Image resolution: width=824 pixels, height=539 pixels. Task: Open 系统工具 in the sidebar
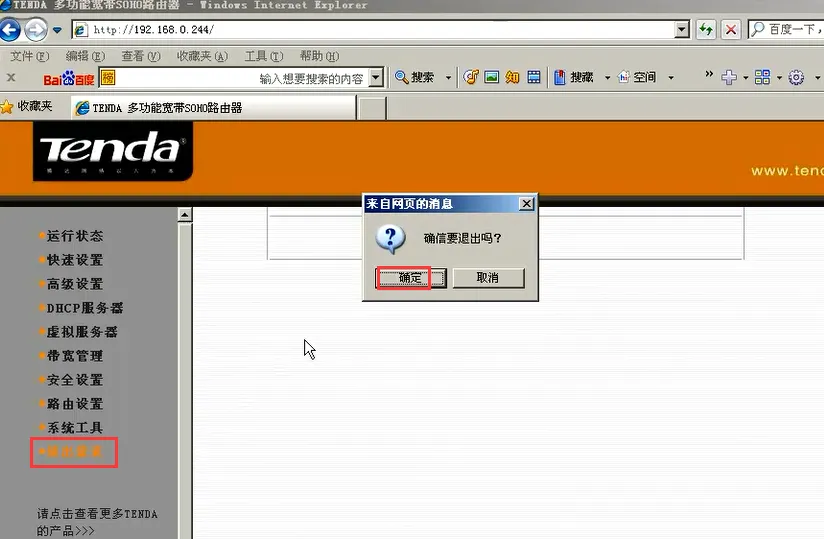[x=75, y=428]
